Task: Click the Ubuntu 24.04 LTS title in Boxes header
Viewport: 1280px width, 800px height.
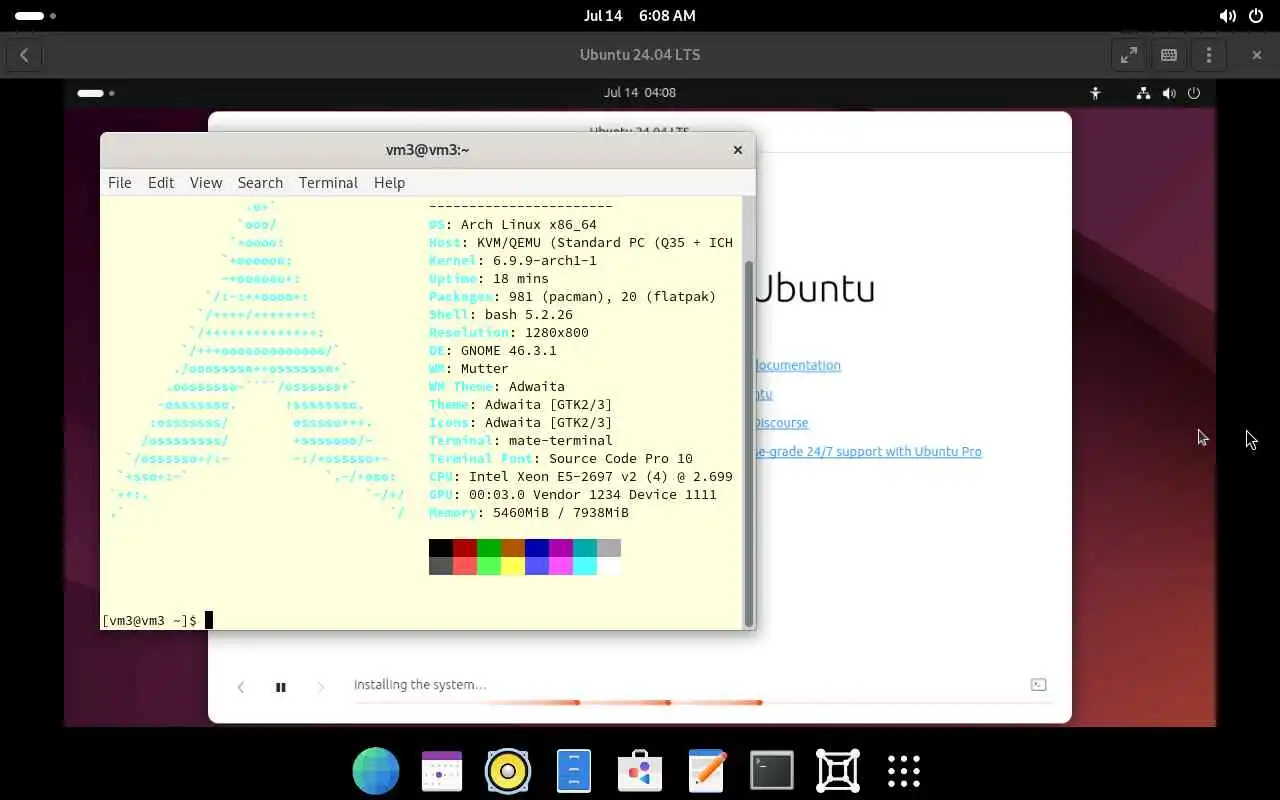Action: (x=640, y=55)
